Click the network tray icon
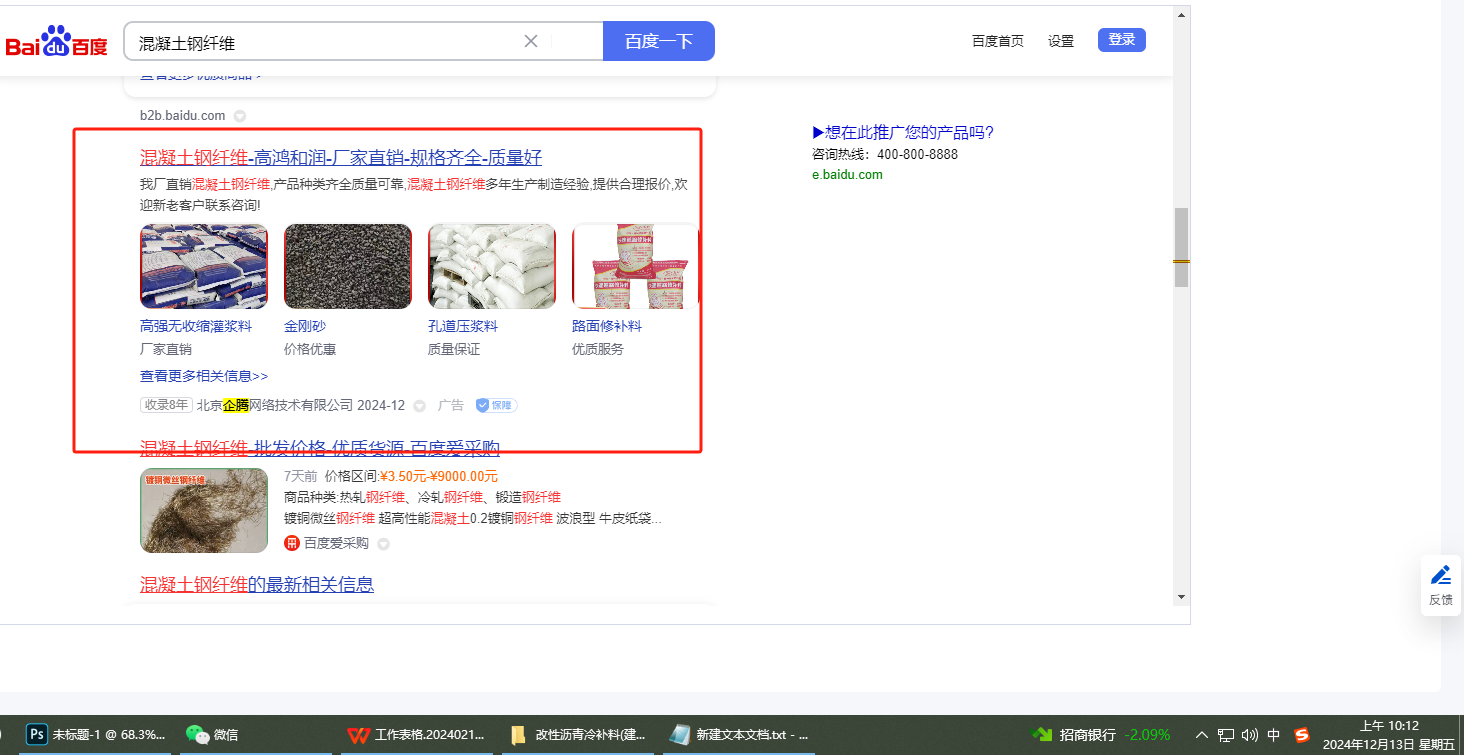The width and height of the screenshot is (1464, 755). [x=1226, y=735]
